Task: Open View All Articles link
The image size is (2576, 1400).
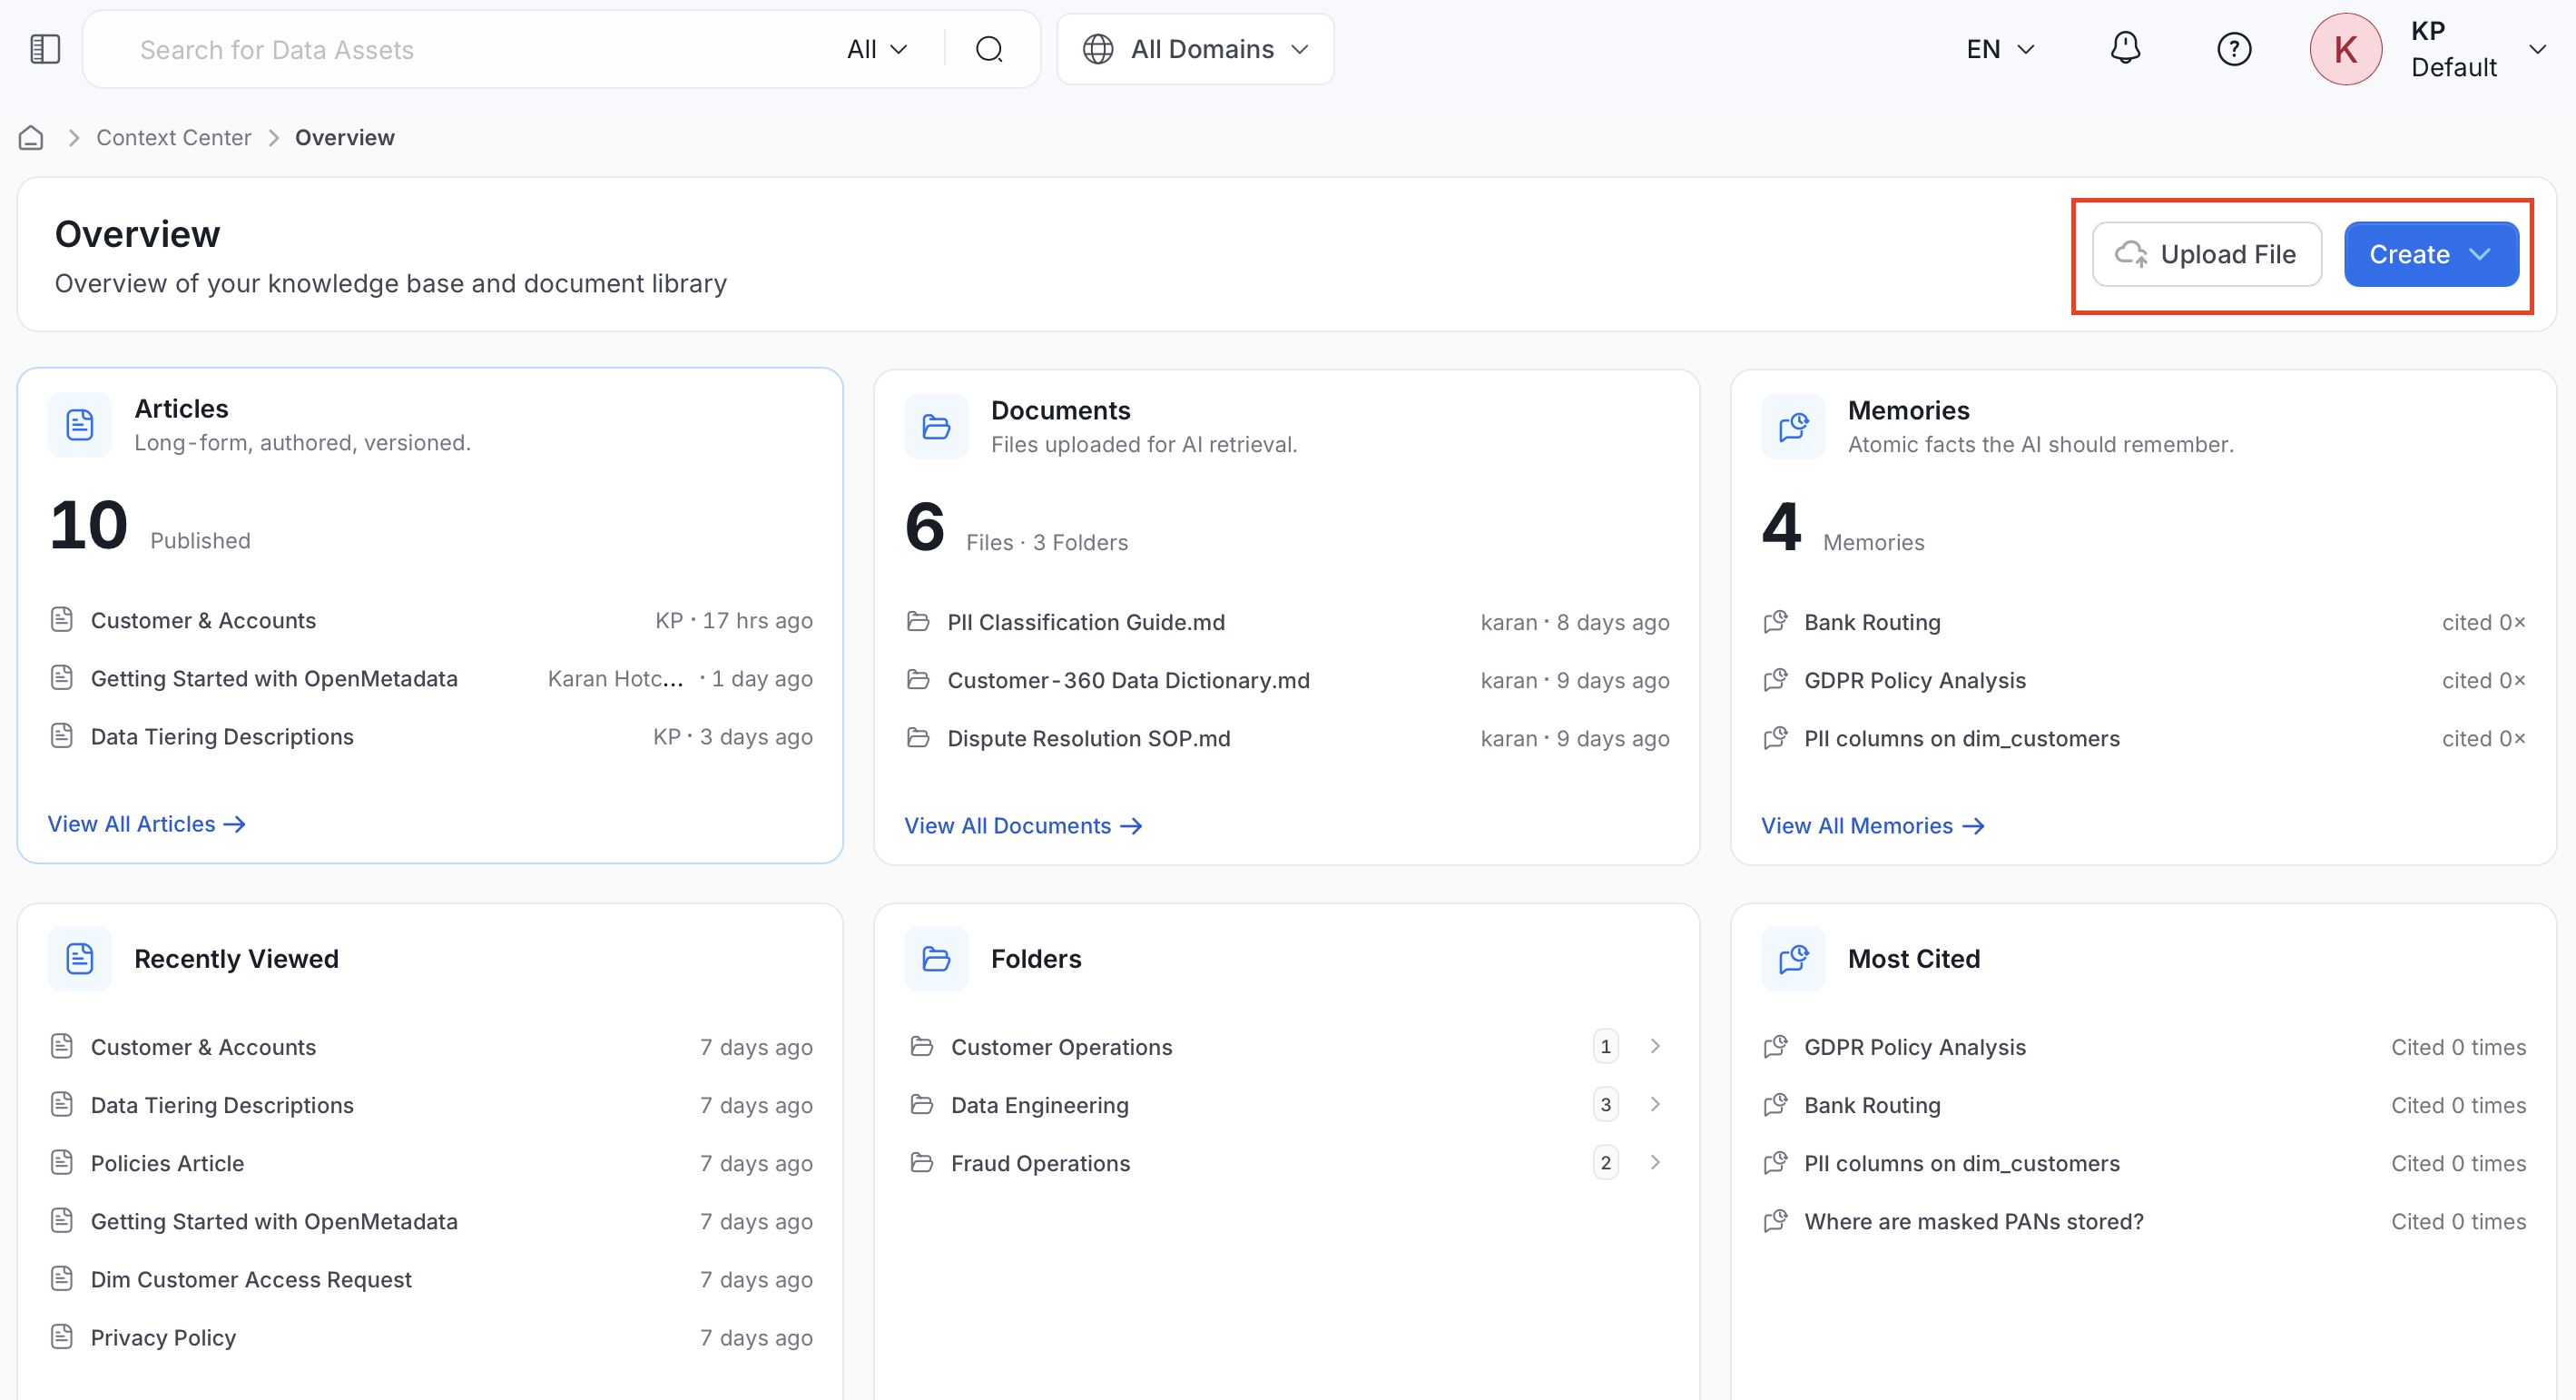Action: [147, 824]
